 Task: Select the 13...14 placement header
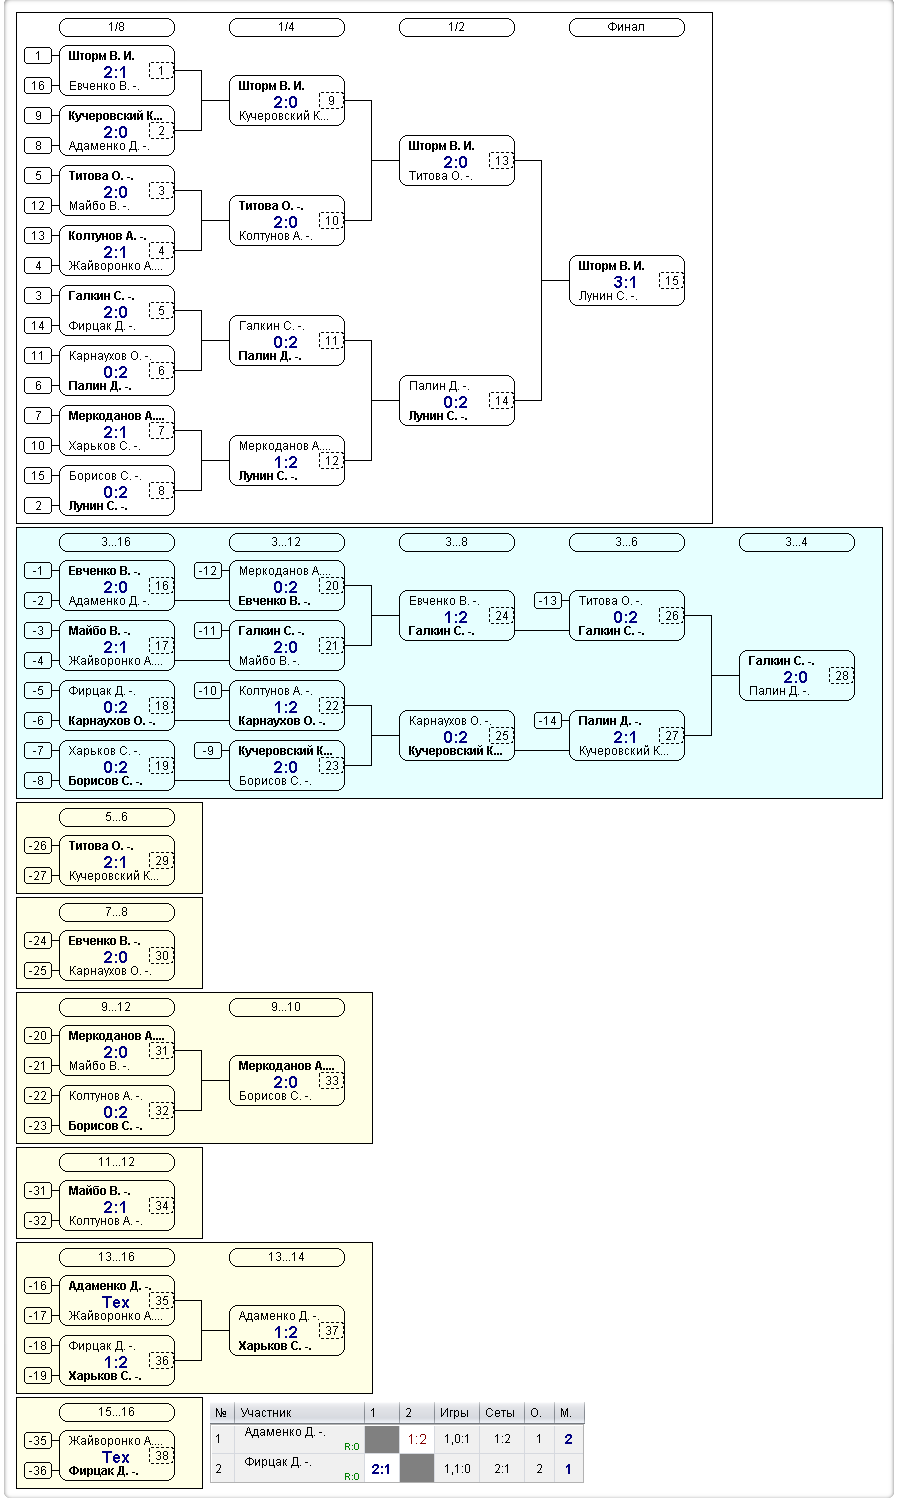coord(287,1257)
